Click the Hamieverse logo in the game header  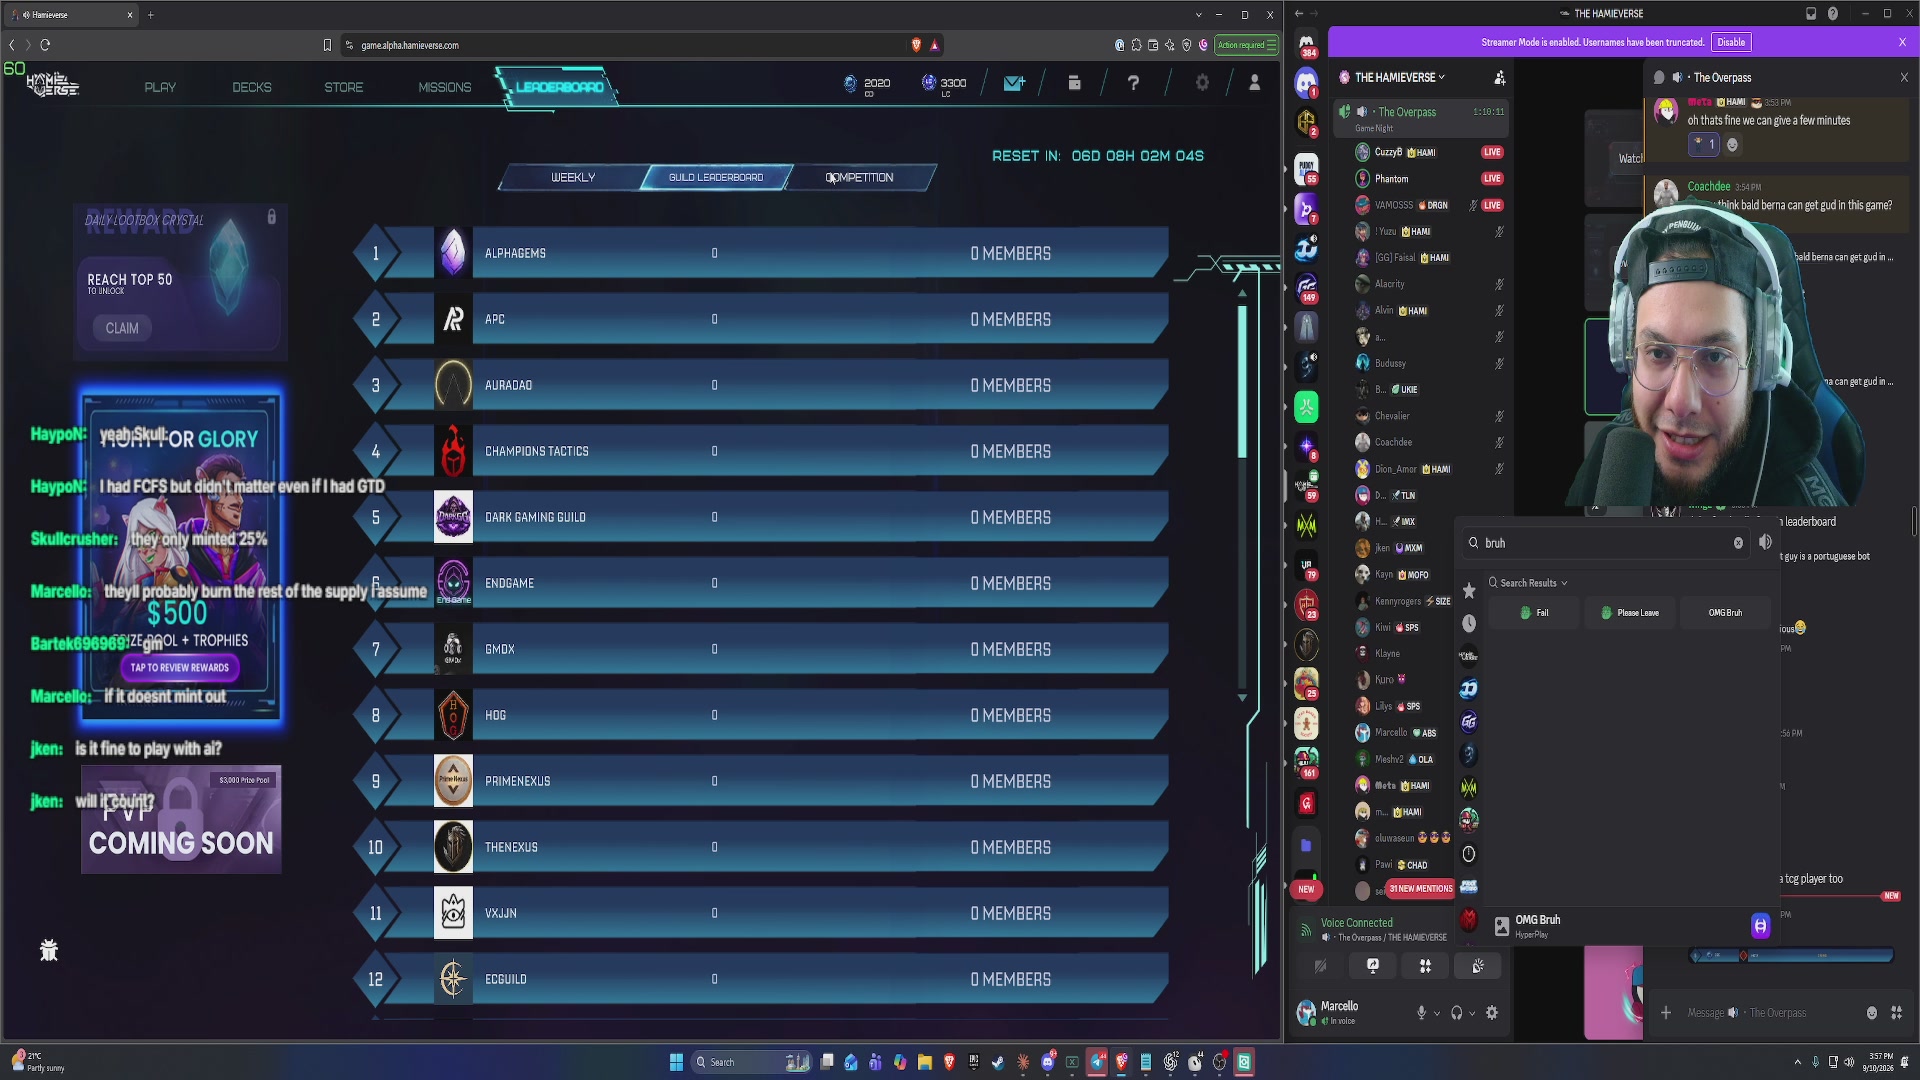coord(52,86)
